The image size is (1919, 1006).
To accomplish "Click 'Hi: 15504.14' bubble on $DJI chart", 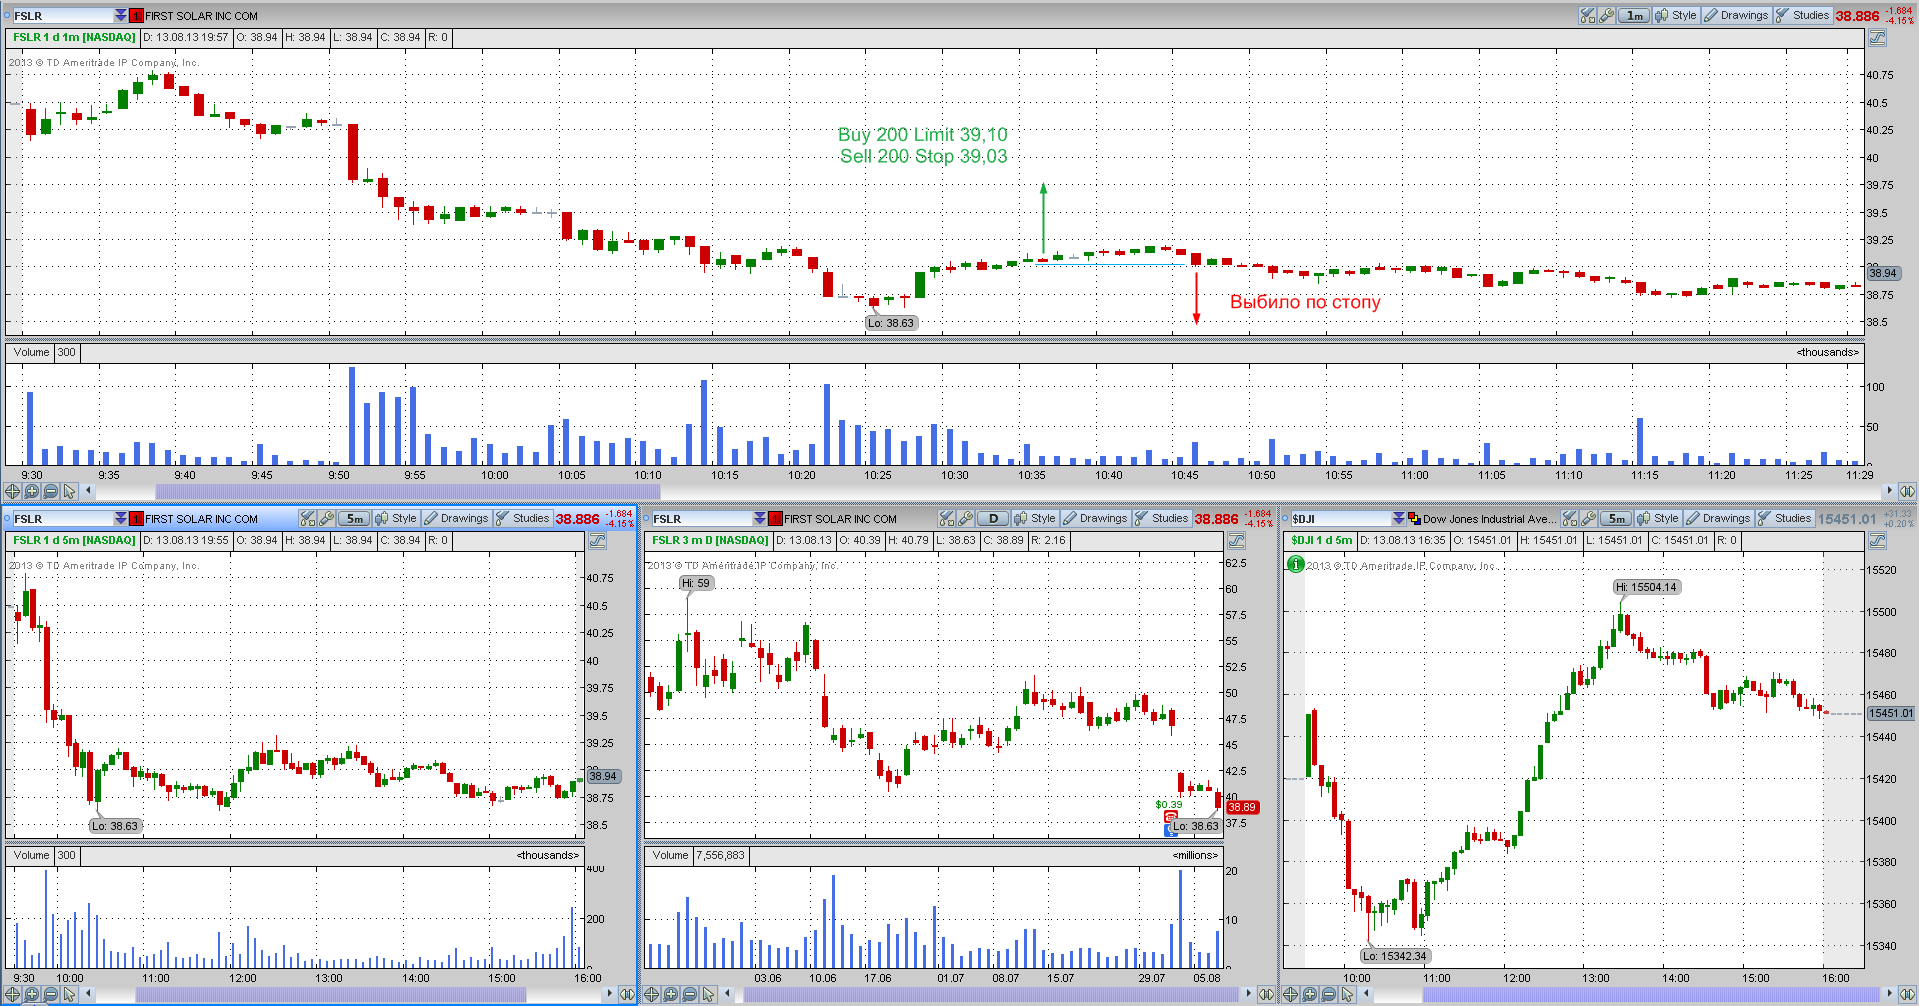I will [1646, 587].
